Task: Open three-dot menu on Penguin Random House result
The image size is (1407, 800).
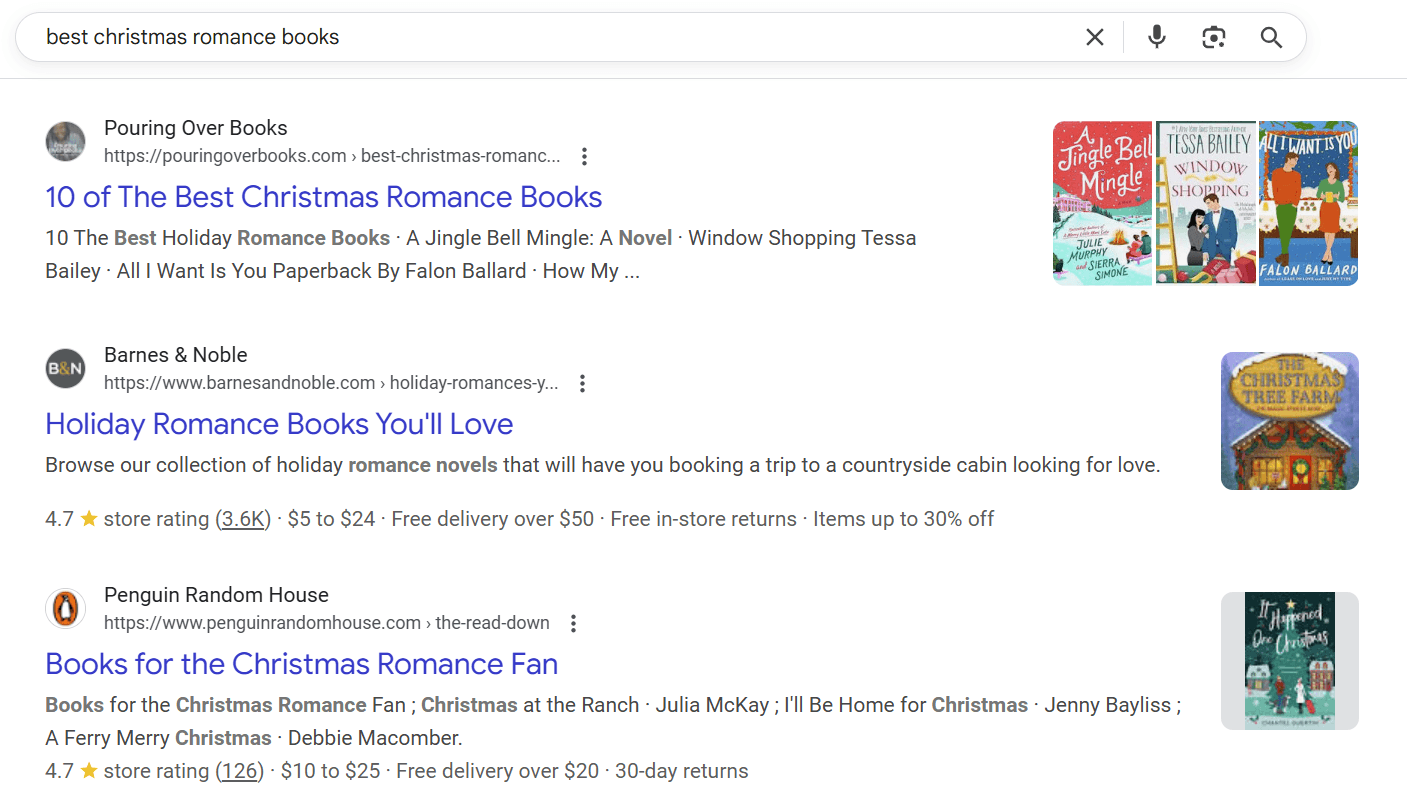Action: click(573, 623)
